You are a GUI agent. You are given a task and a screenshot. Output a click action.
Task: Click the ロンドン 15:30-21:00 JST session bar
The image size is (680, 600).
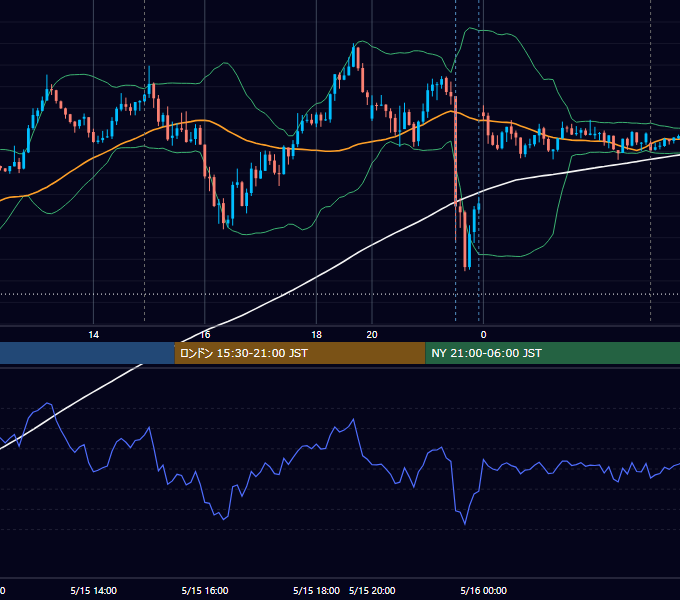(x=300, y=353)
